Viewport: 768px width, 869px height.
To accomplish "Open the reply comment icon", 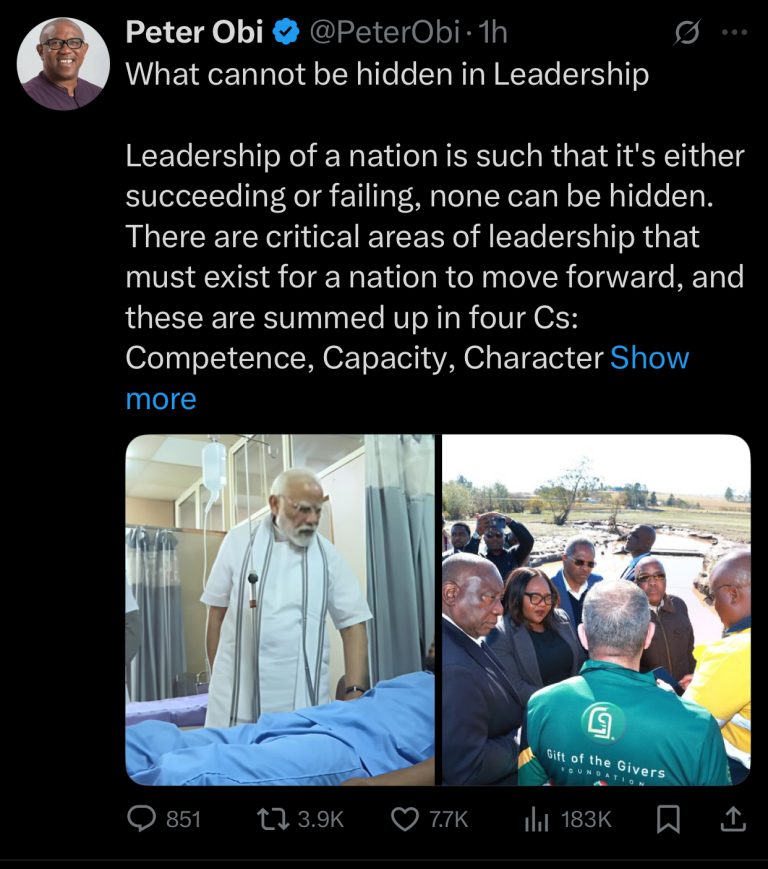I will coord(141,819).
